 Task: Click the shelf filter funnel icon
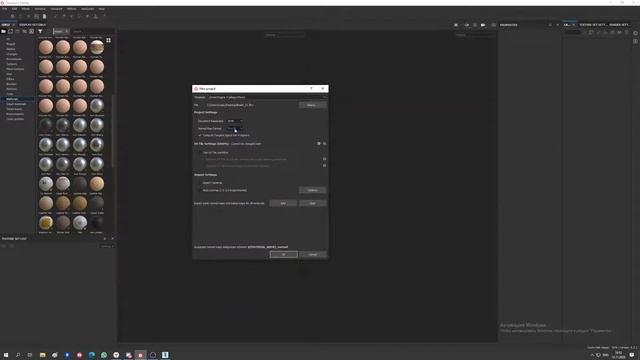[x=40, y=31]
